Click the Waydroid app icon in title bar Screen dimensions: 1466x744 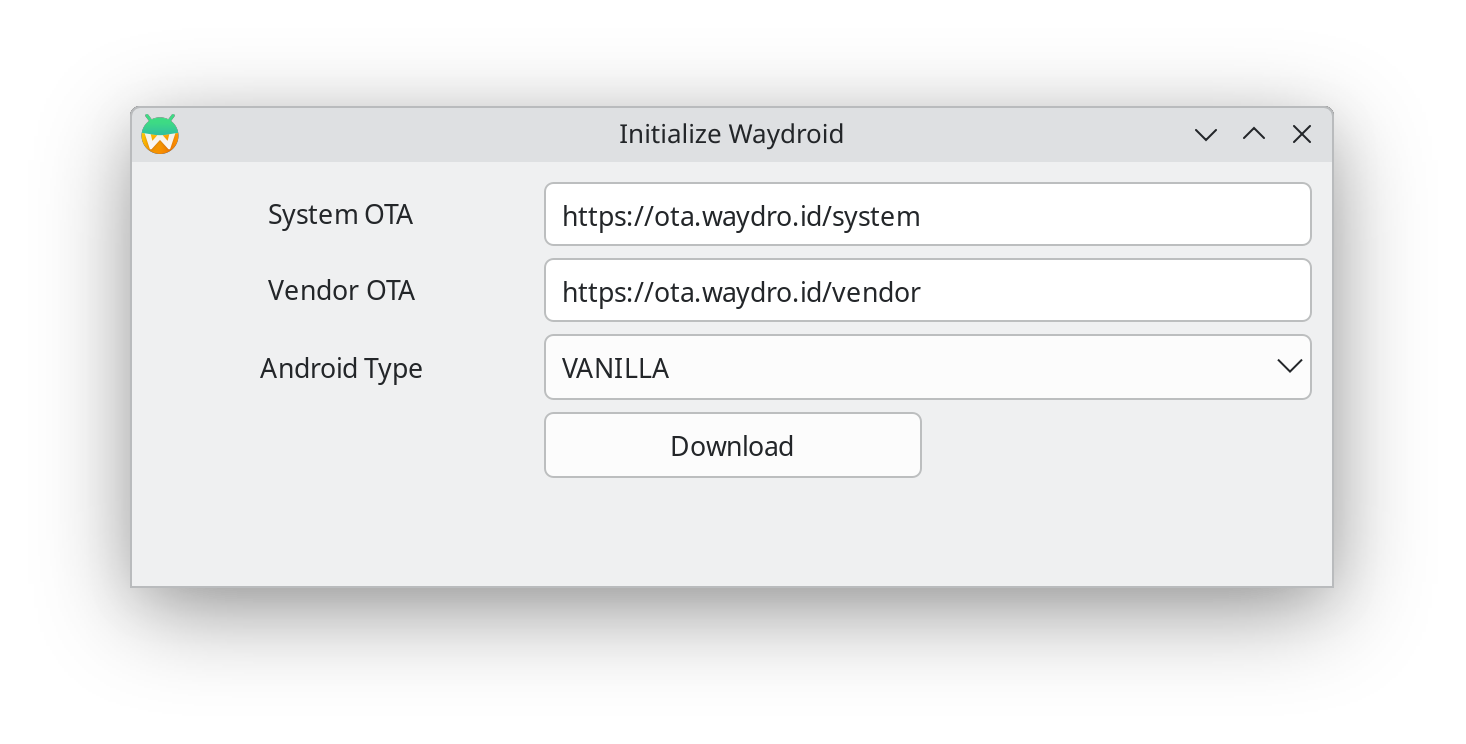(x=160, y=134)
